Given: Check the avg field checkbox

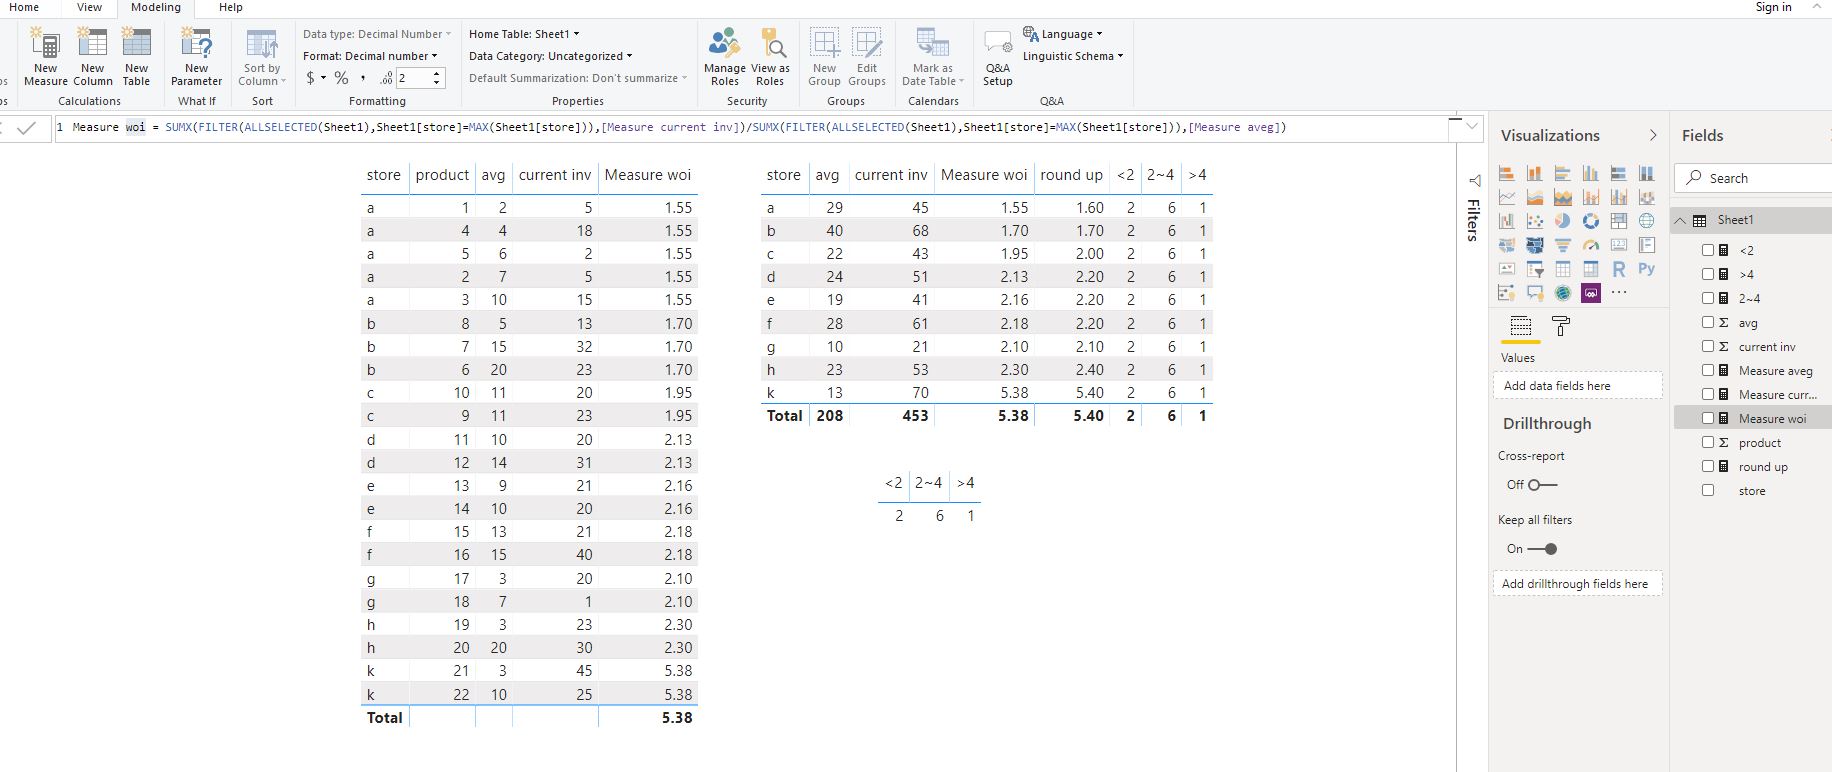Looking at the screenshot, I should tap(1708, 322).
